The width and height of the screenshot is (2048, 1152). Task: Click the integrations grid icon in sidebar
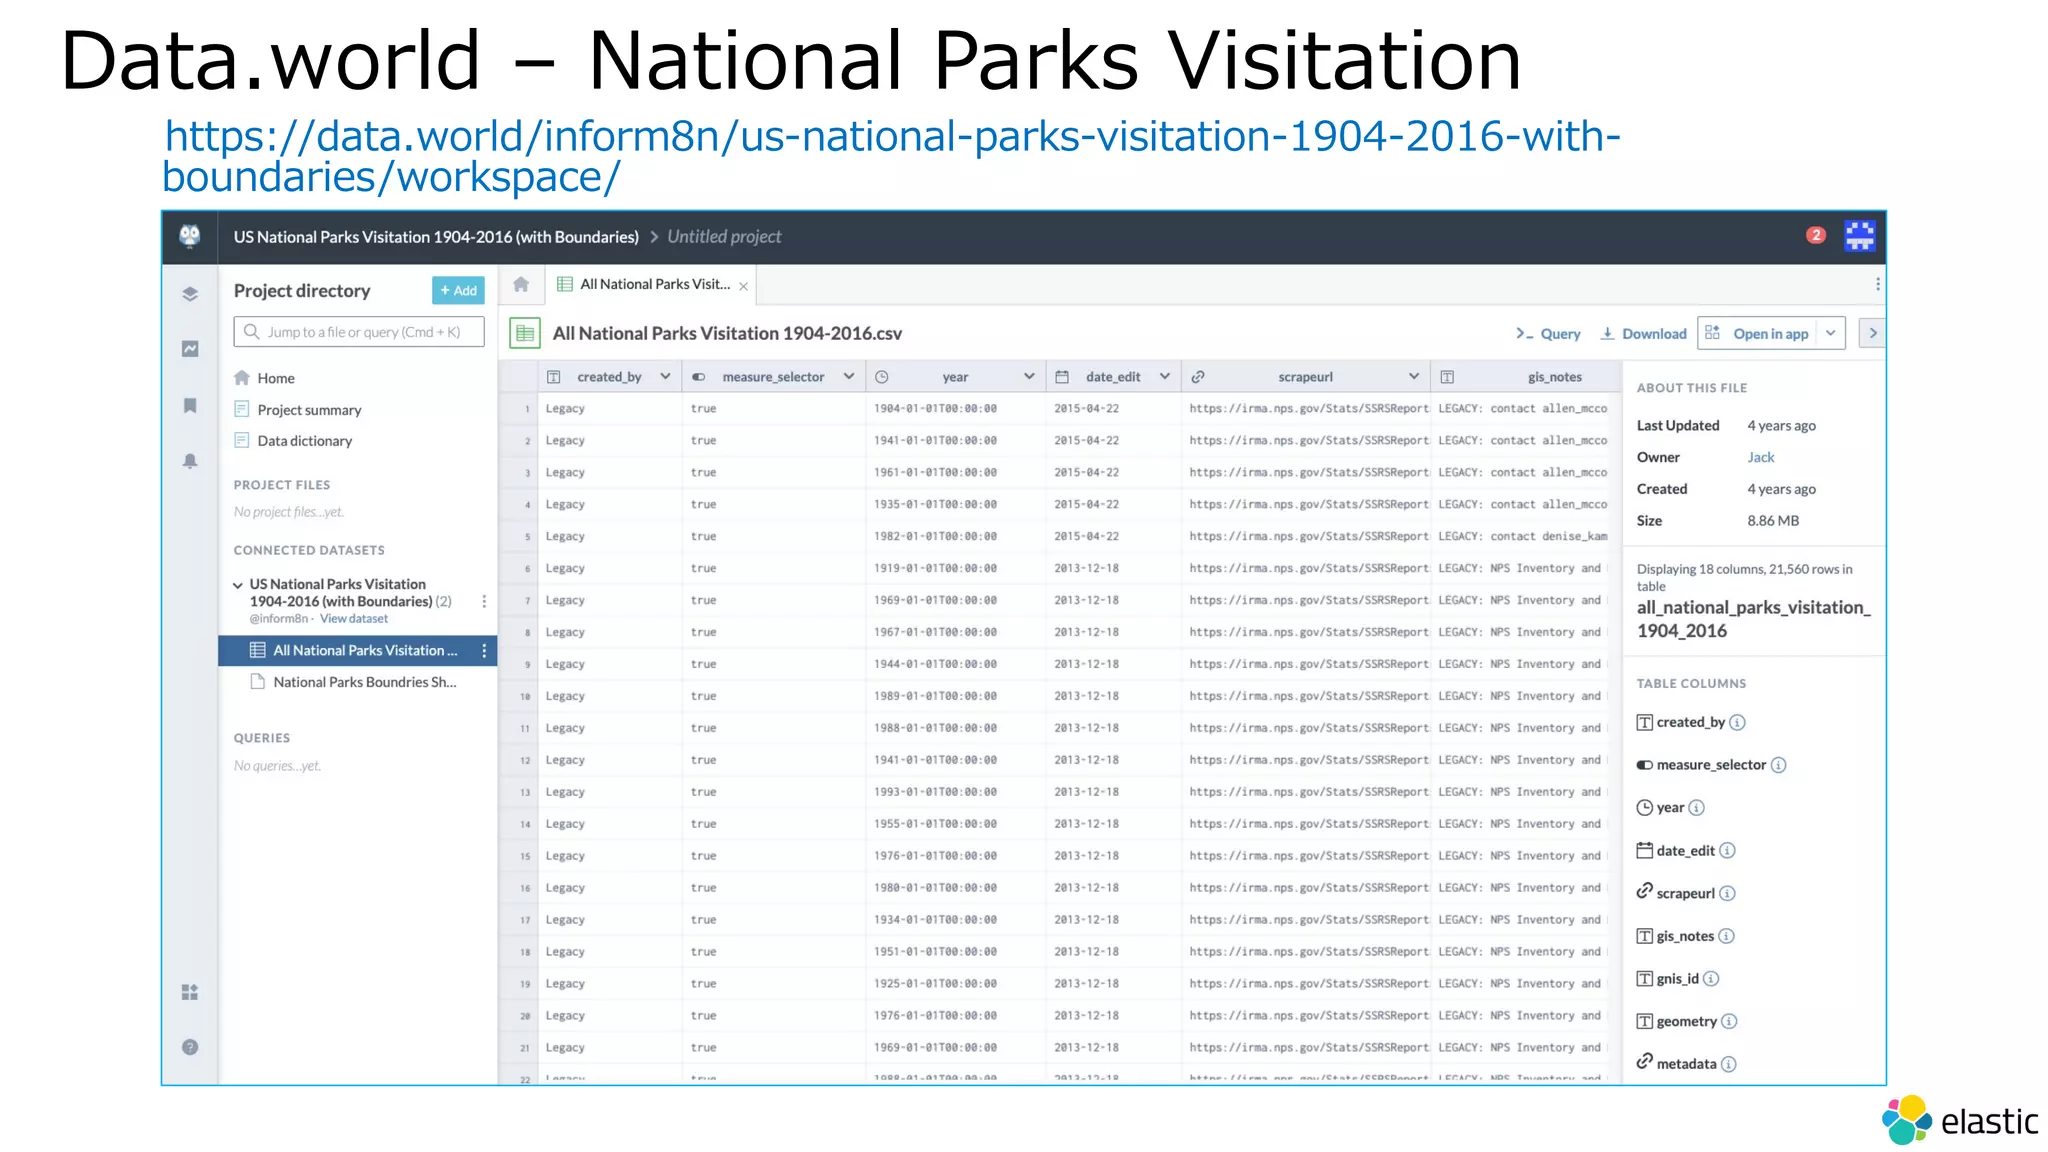[190, 992]
